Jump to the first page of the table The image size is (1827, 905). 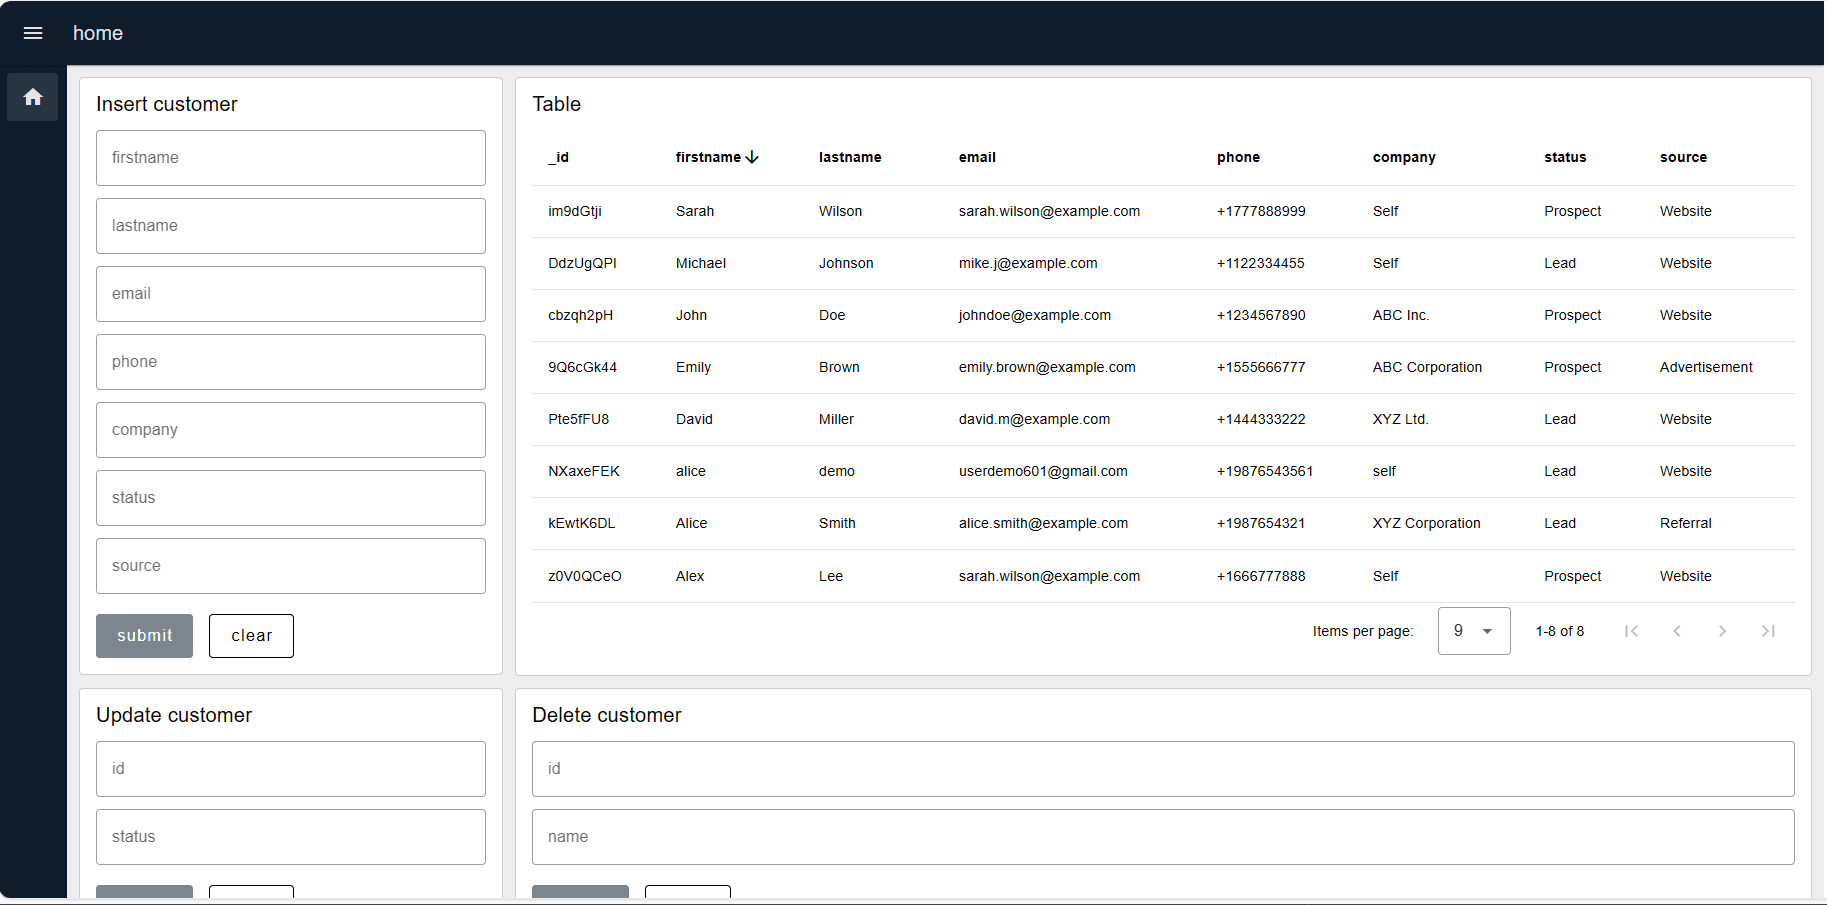pyautogui.click(x=1632, y=631)
